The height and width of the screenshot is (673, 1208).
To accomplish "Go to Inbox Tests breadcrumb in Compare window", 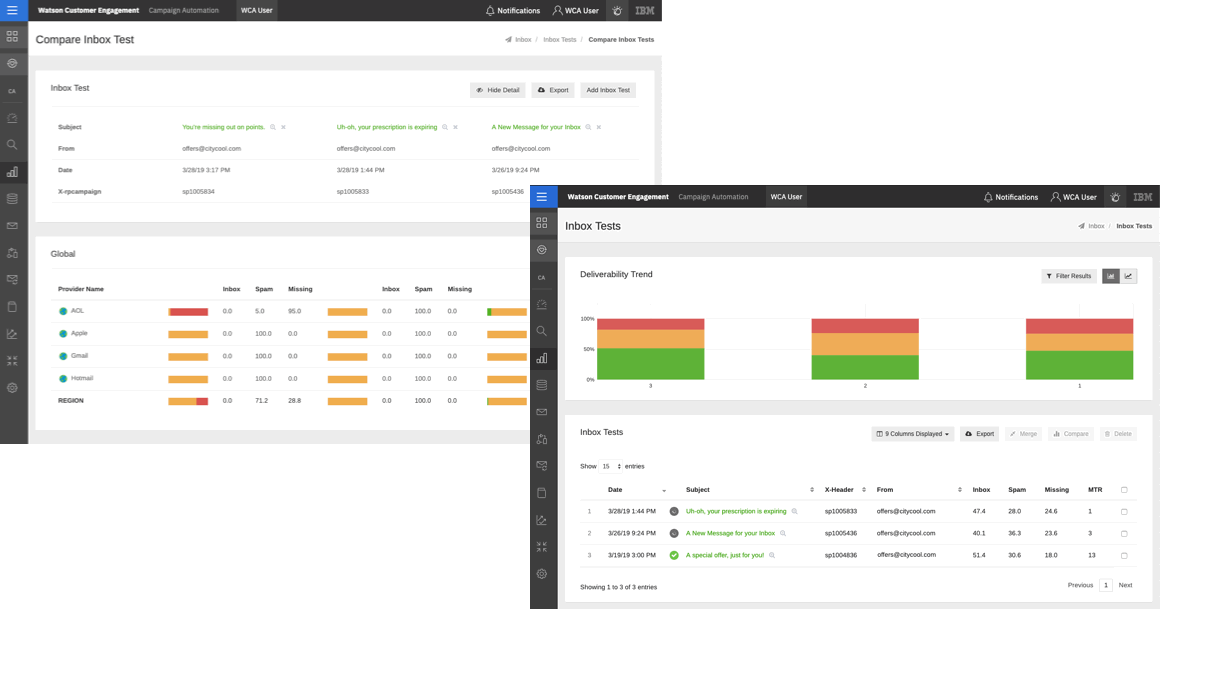I will [x=560, y=40].
